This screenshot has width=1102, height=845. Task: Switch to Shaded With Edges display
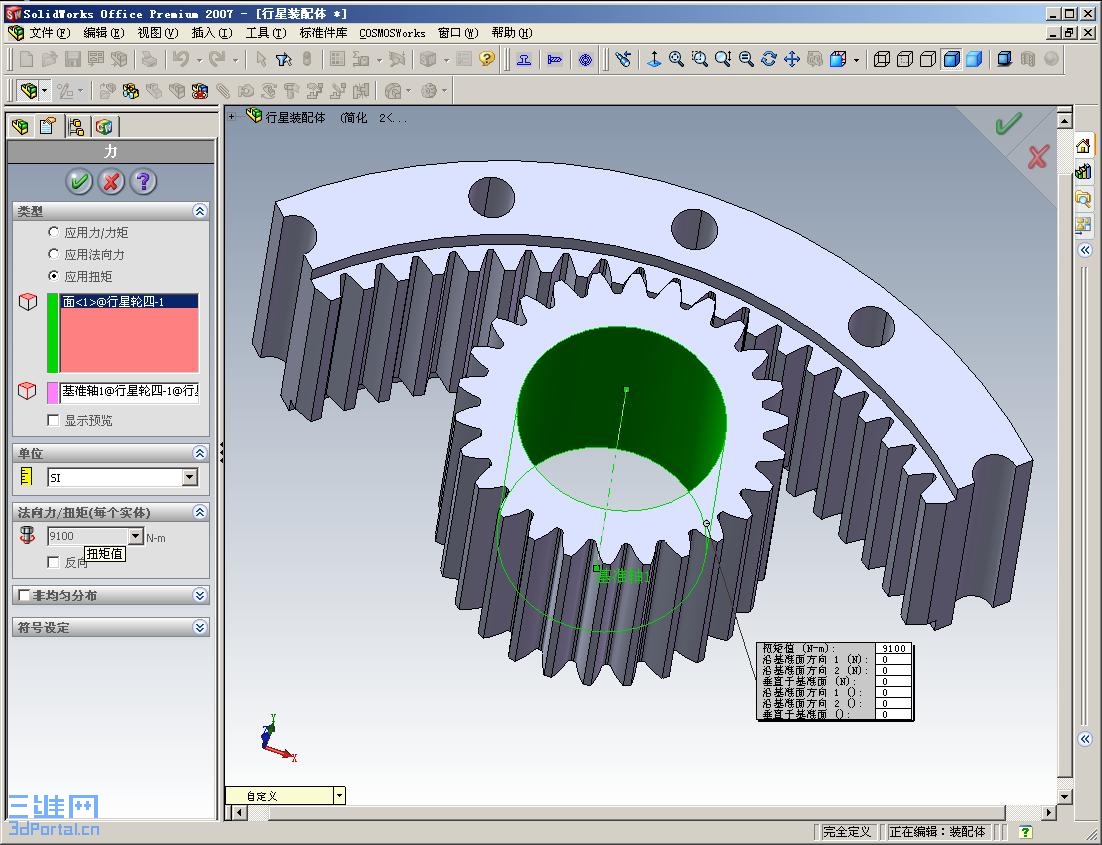[x=951, y=59]
